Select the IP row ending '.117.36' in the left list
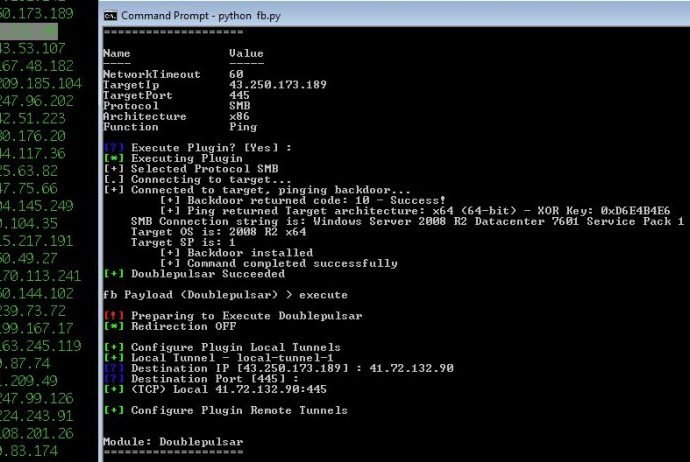 click(33, 154)
